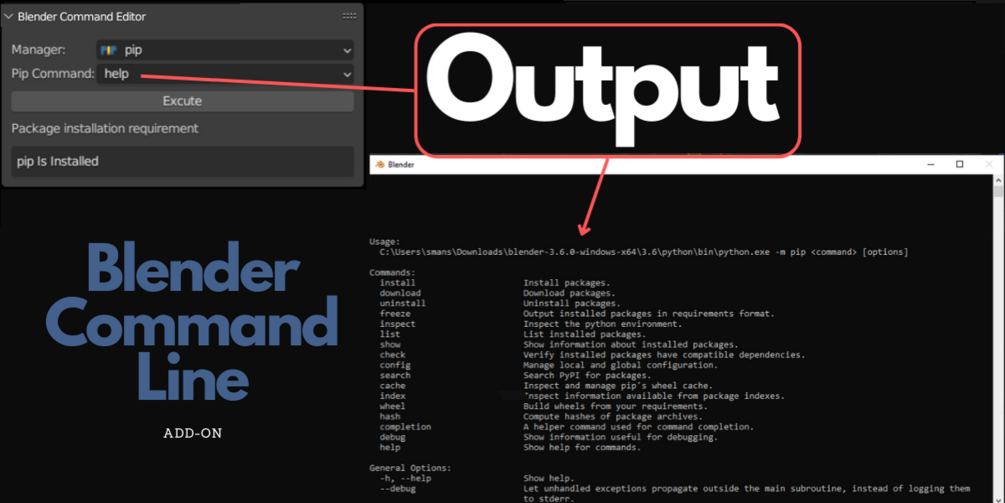Image resolution: width=1005 pixels, height=503 pixels.
Task: Click the pip Python logo icon
Action: click(x=108, y=50)
